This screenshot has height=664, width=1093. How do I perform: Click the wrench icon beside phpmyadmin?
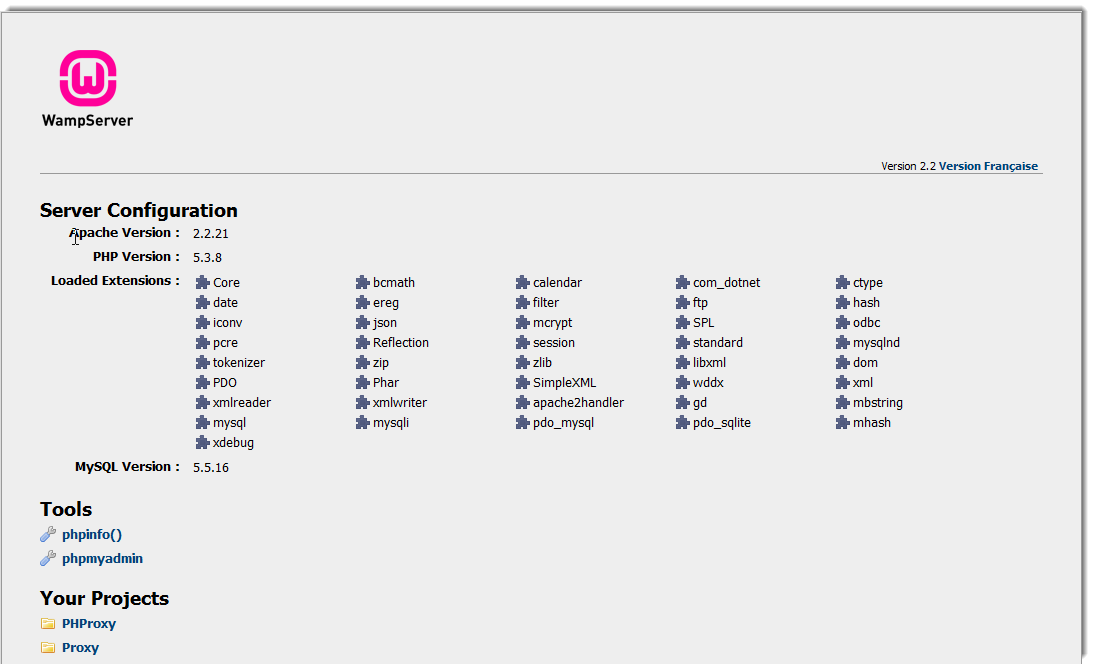tap(48, 558)
